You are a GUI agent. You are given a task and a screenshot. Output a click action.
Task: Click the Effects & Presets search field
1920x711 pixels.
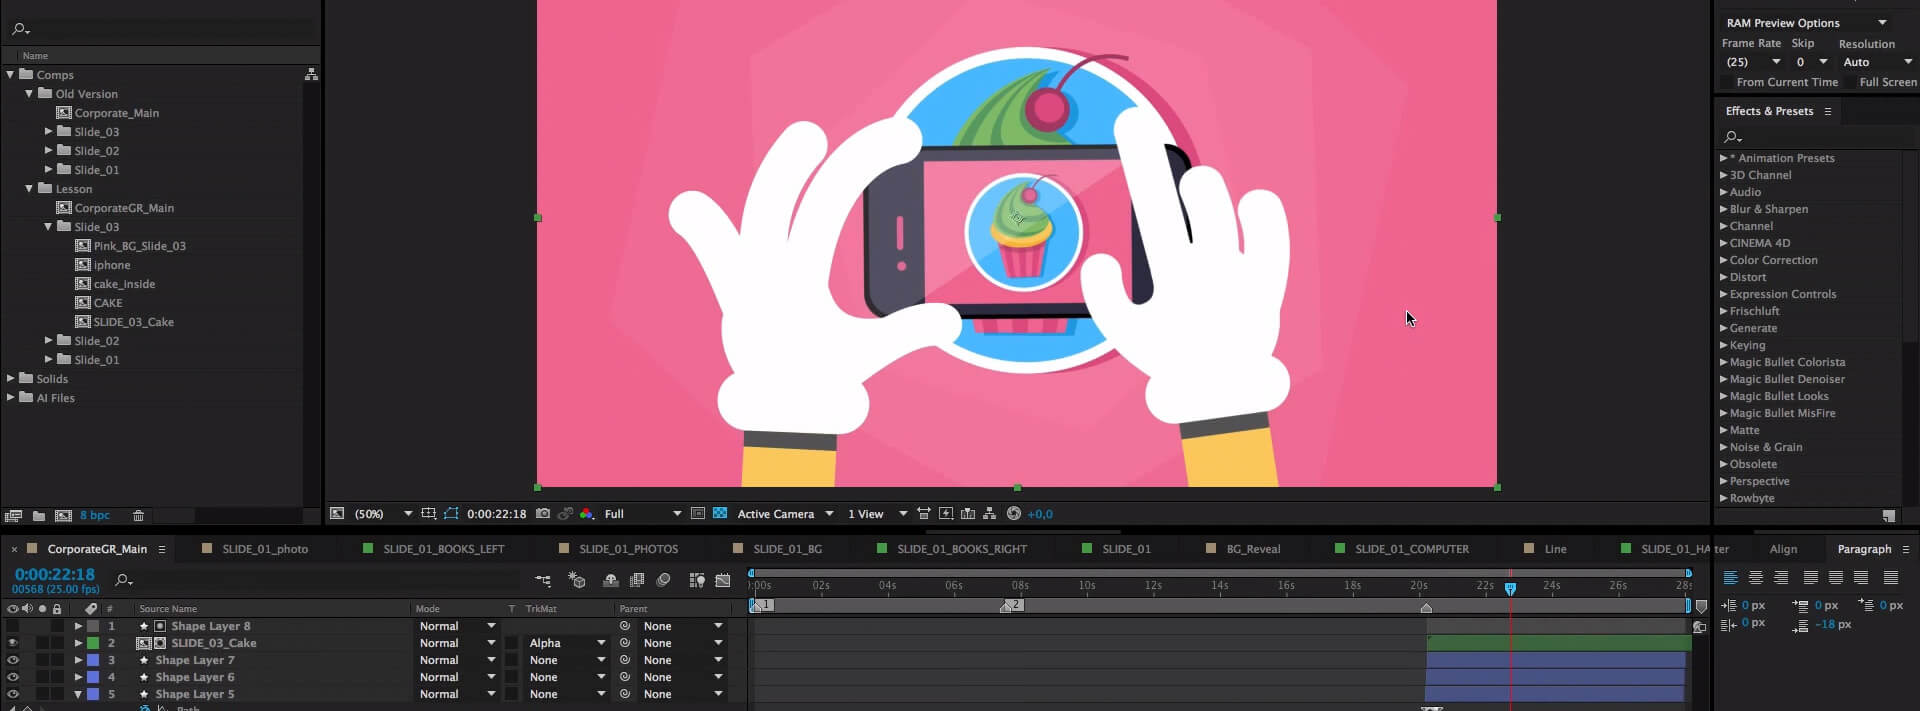tap(1815, 136)
